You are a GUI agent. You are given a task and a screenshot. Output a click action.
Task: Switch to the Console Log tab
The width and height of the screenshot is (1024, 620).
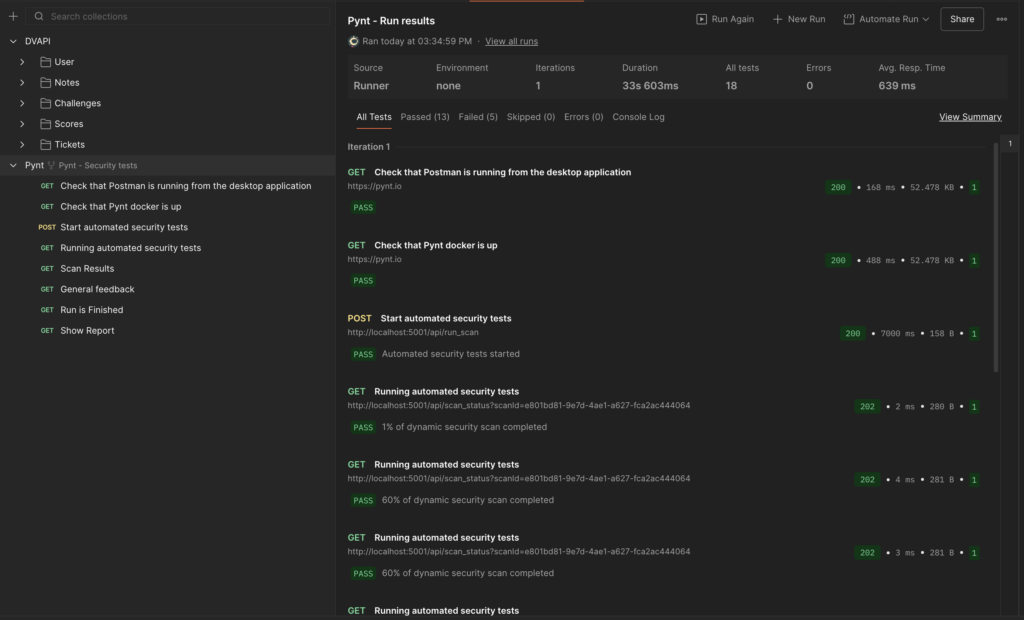pos(638,117)
